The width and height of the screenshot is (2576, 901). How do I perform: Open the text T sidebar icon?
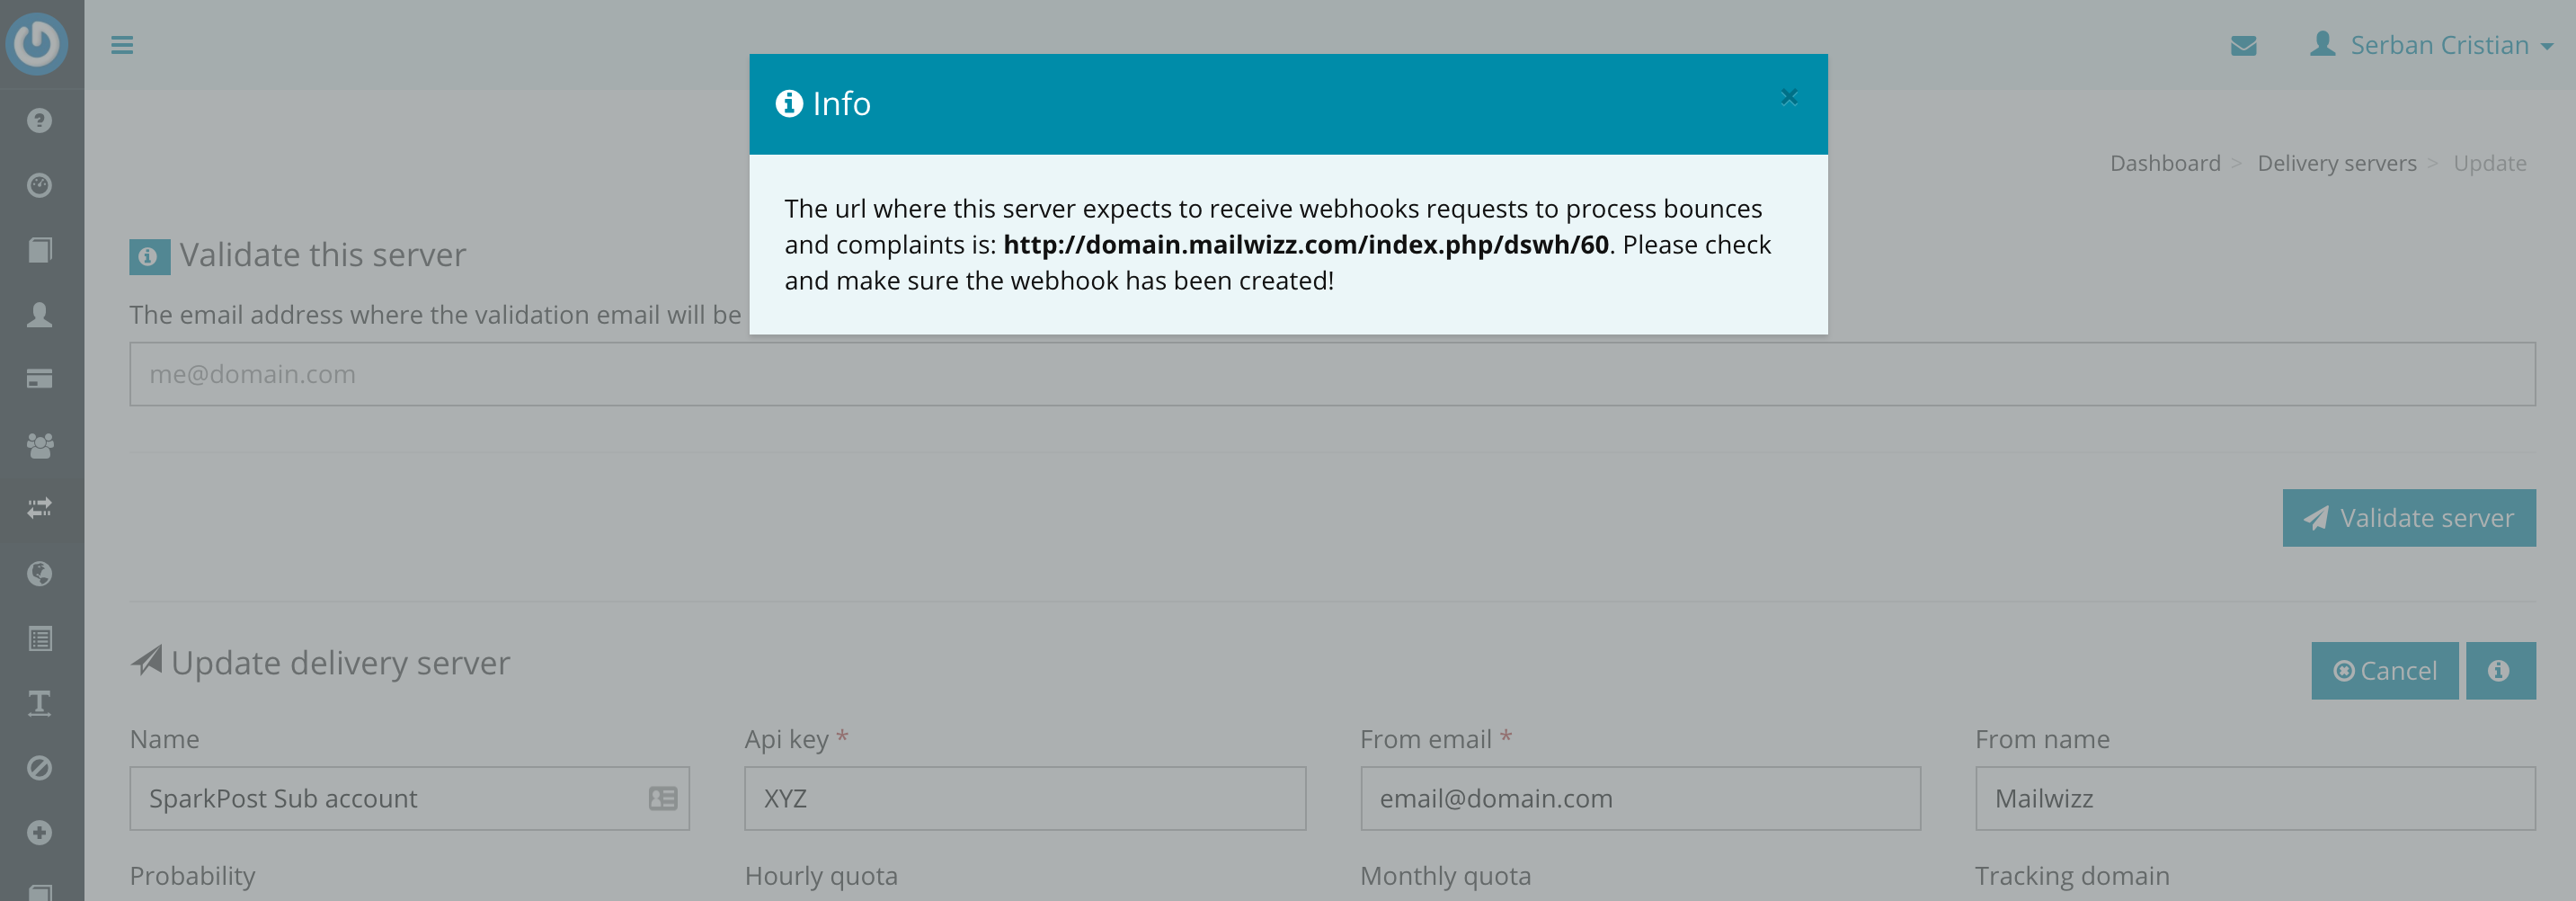click(x=40, y=703)
